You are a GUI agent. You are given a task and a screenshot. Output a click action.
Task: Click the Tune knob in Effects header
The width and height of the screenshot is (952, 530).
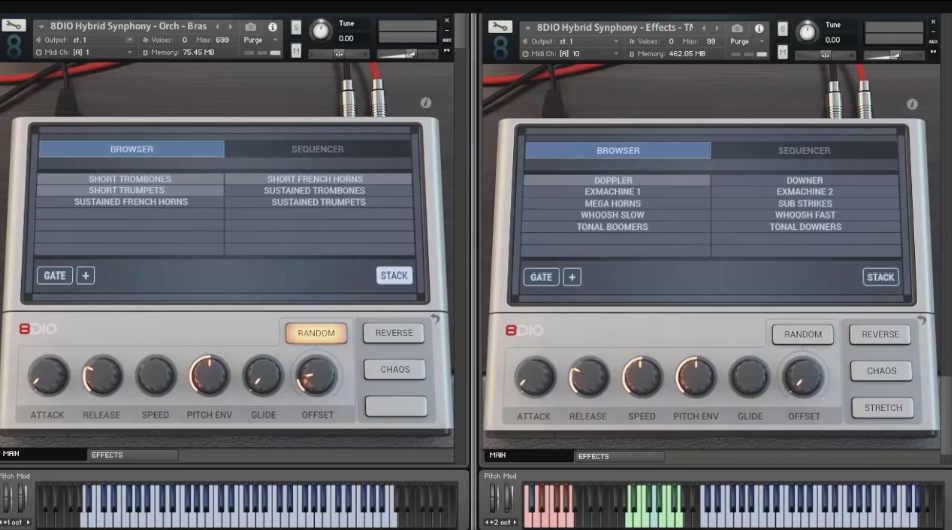[808, 31]
